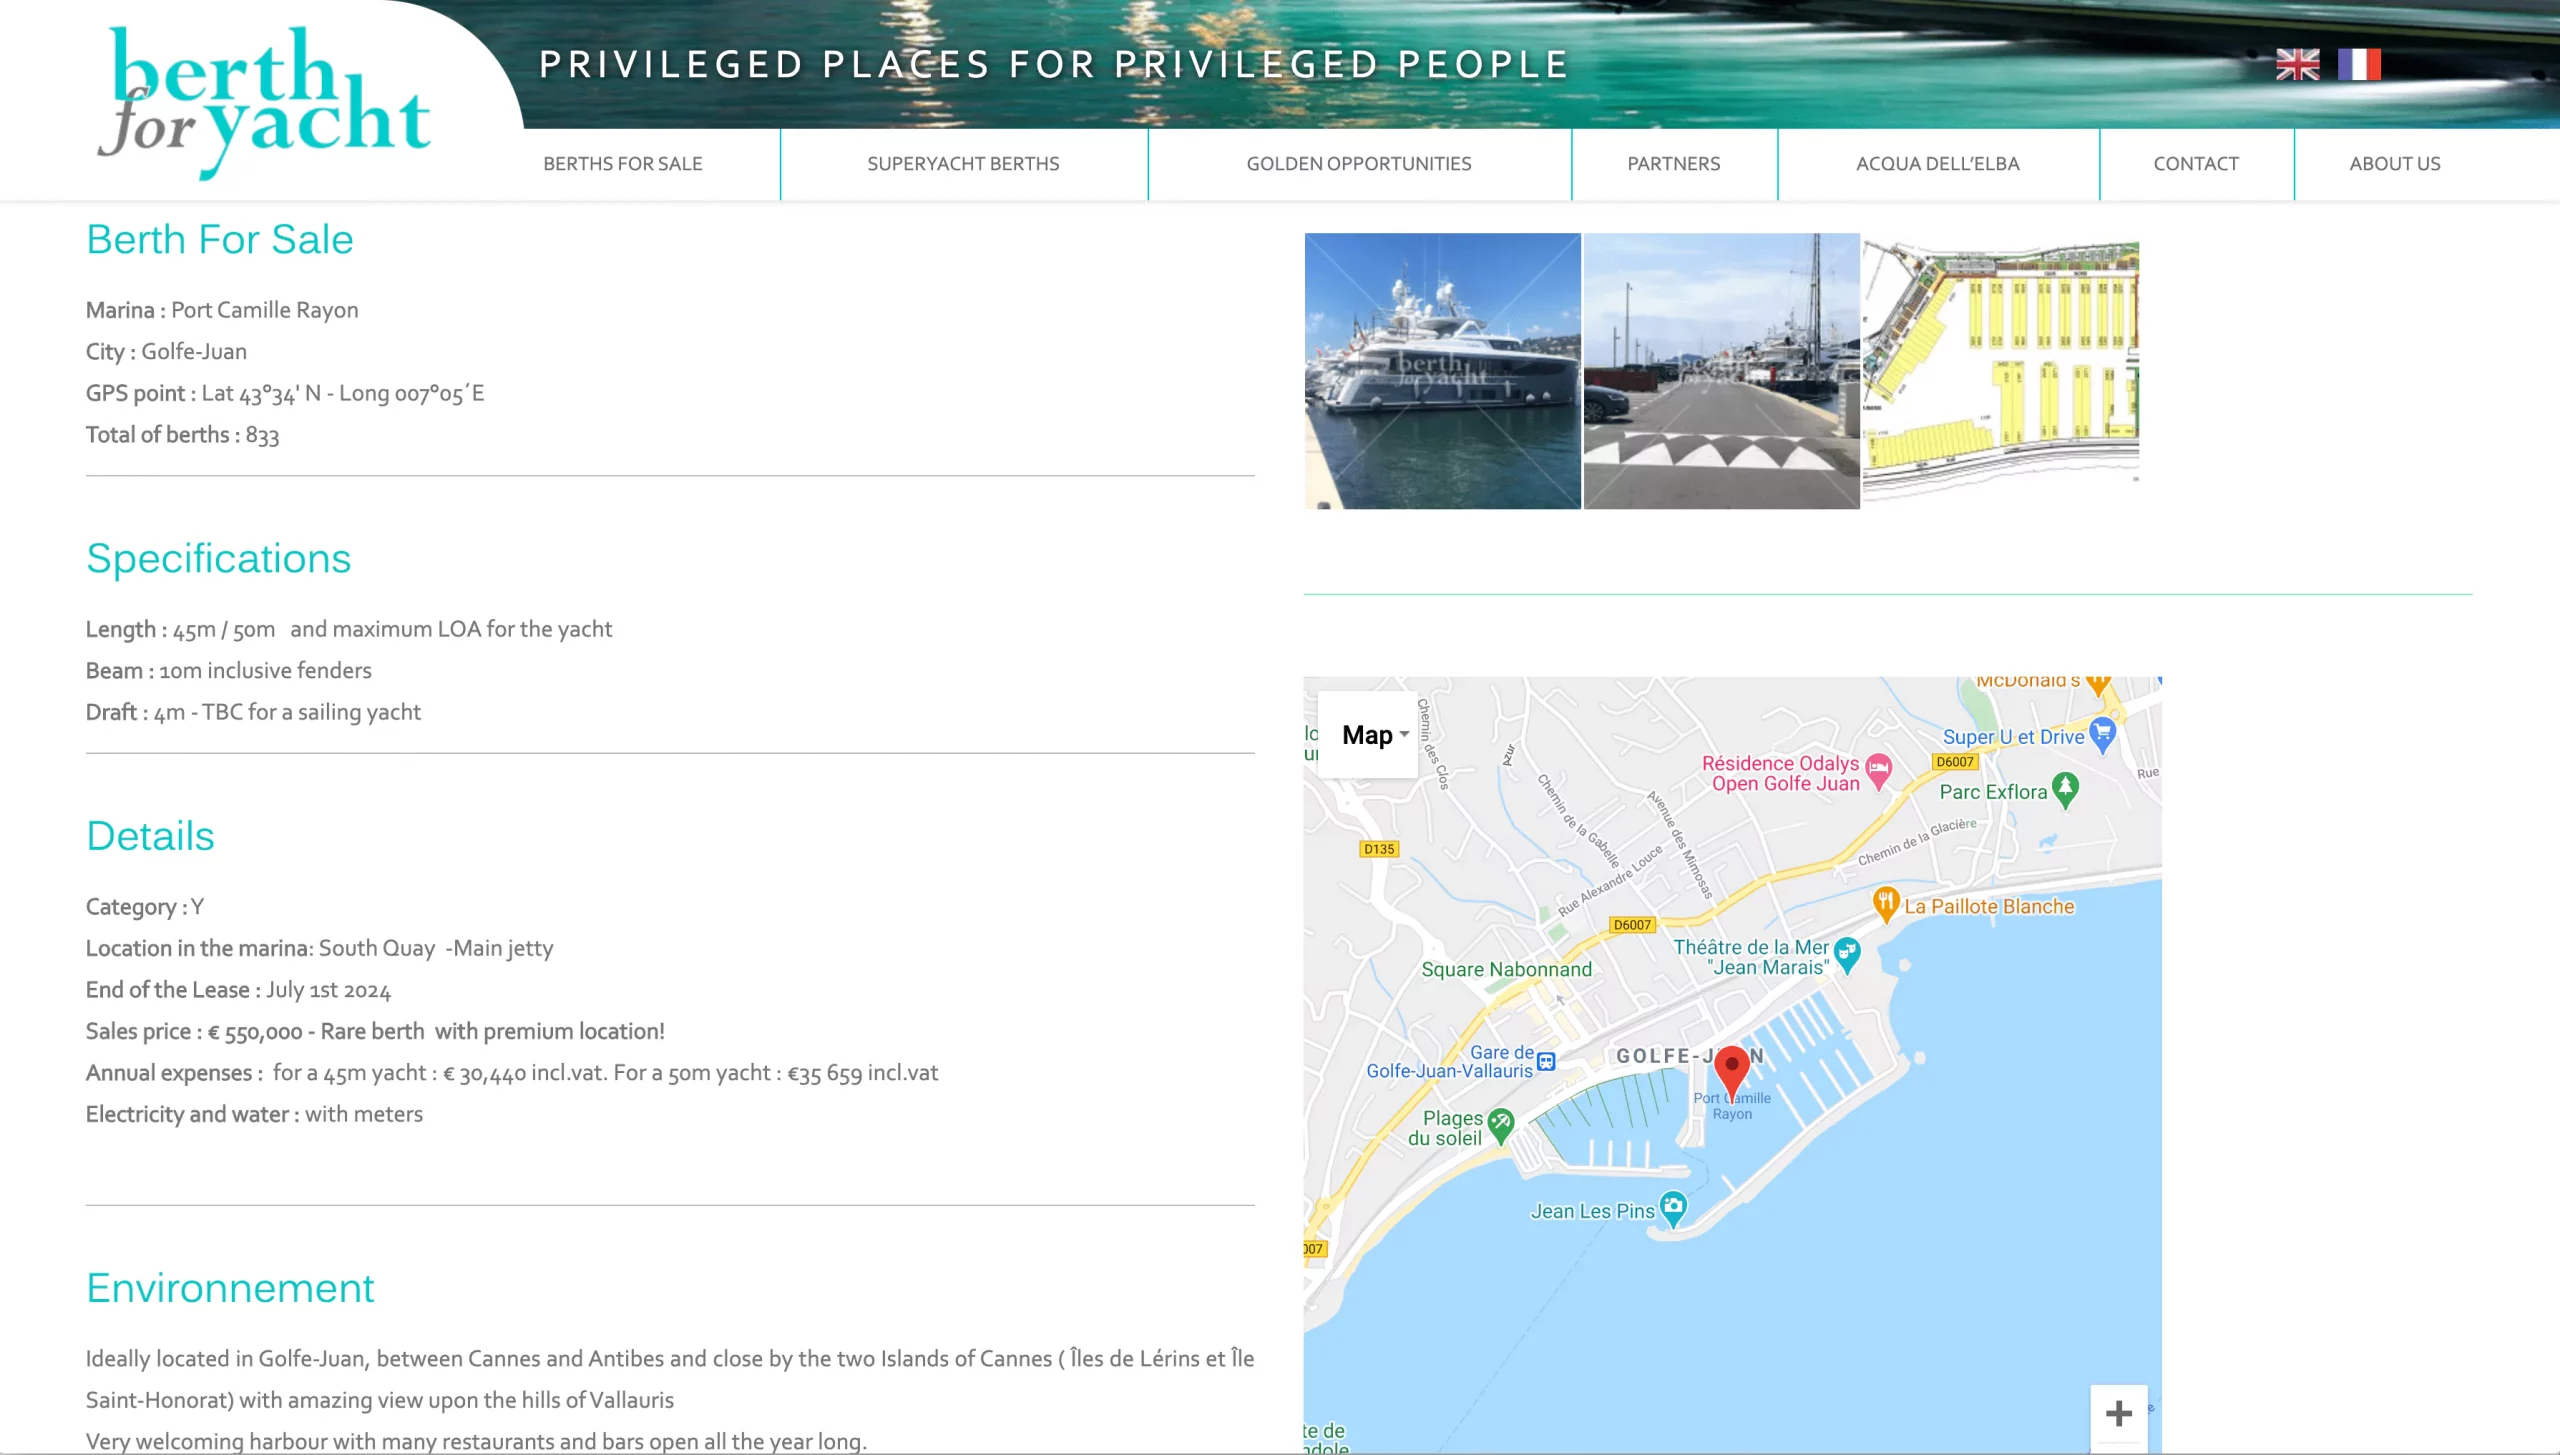Image resolution: width=2560 pixels, height=1455 pixels.
Task: Click 'Location in the marina: South Quay' line
Action: [x=319, y=948]
